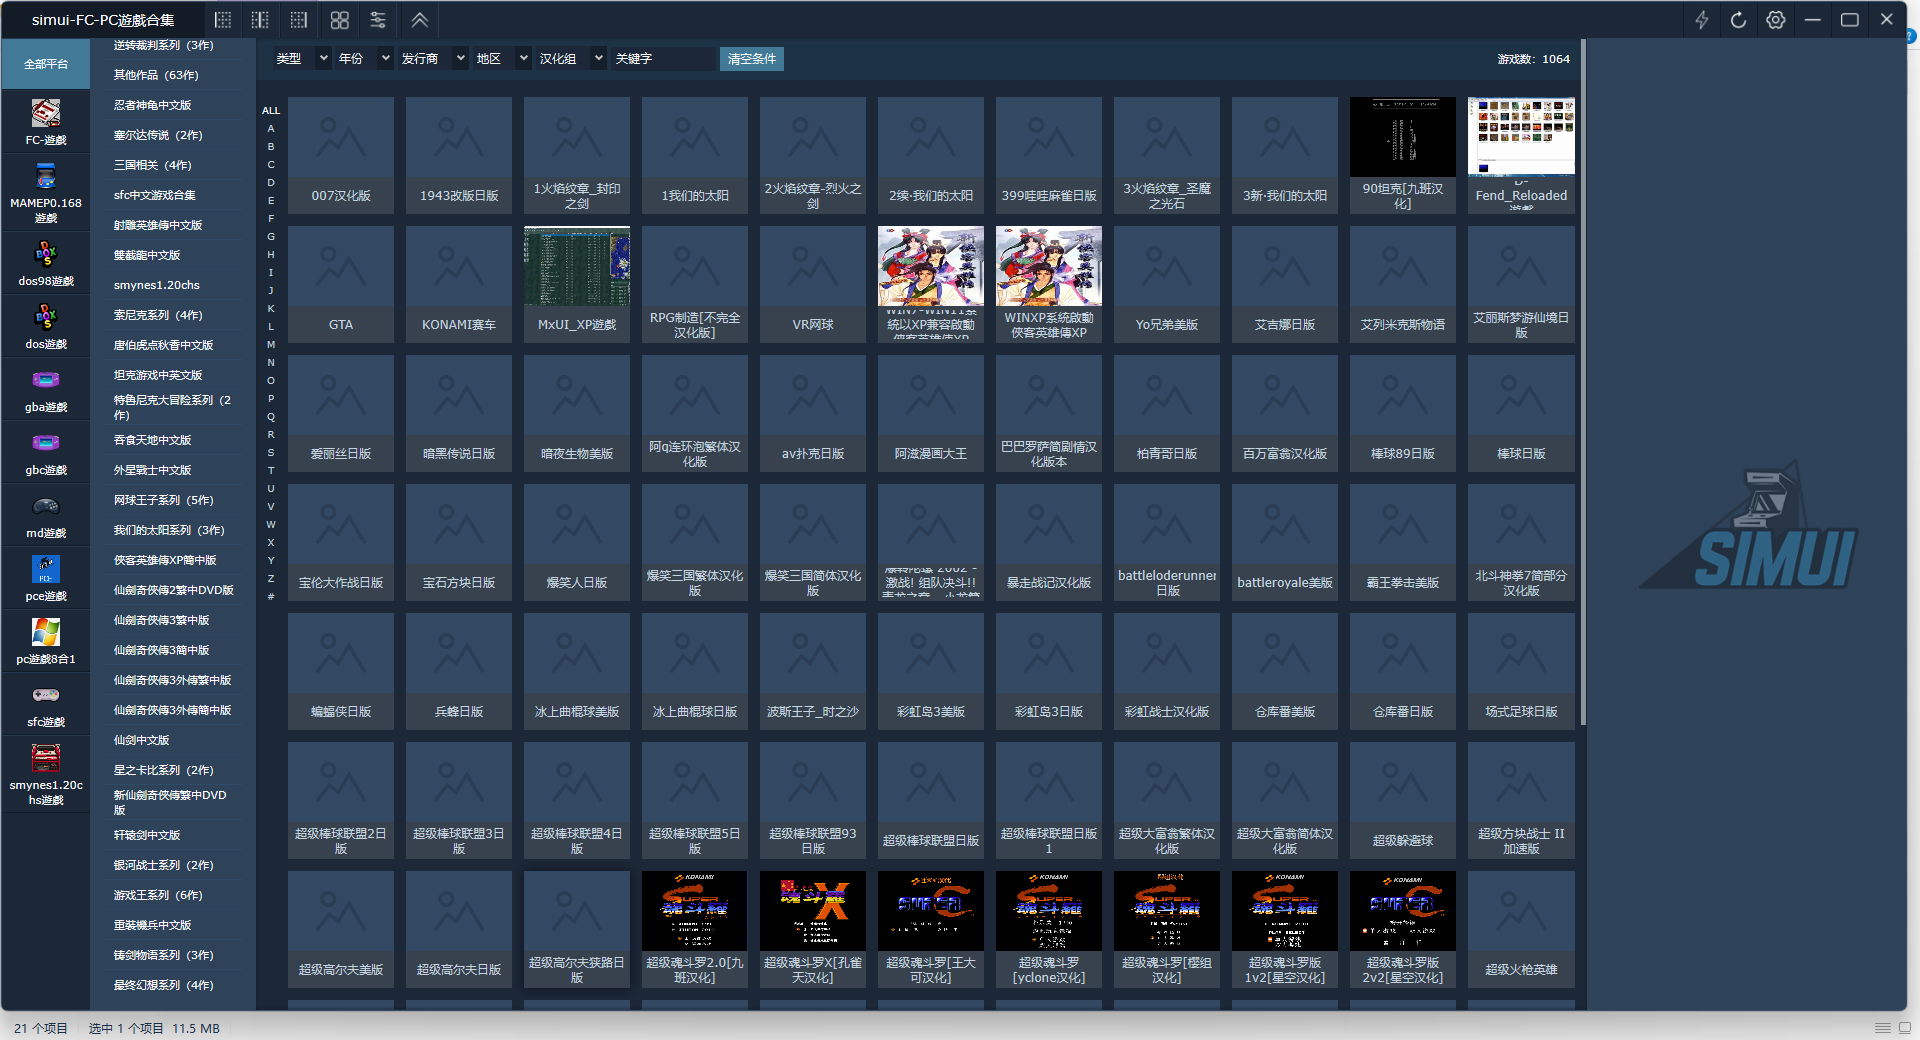
Task: Select the 全部平台 tab
Action: tap(46, 64)
